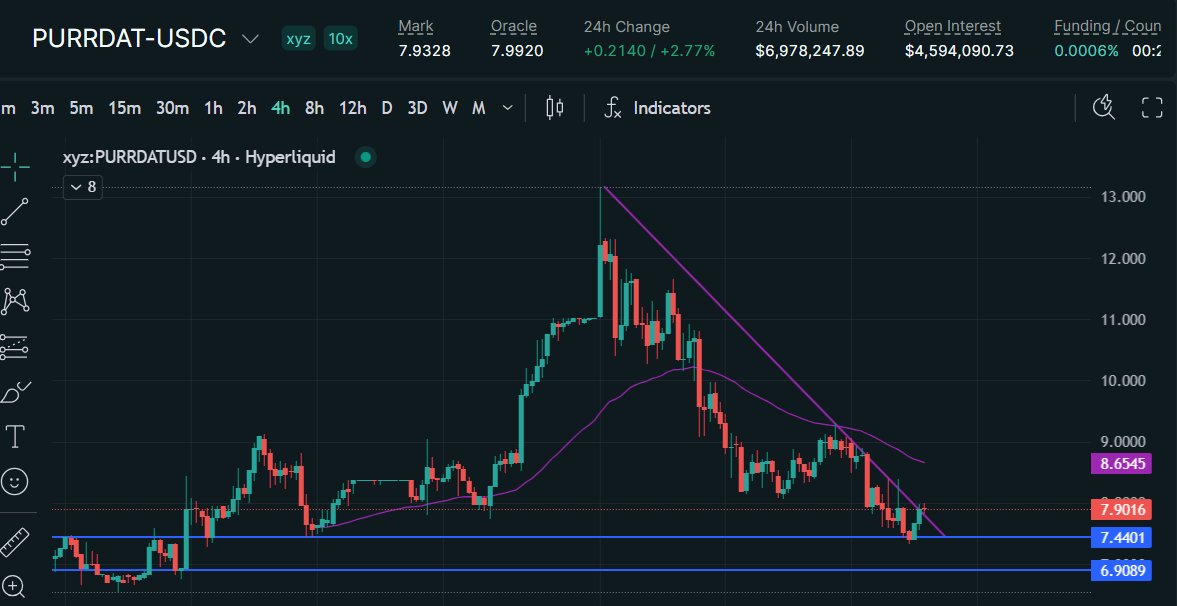Select the purple 8.6545 moving average label
This screenshot has width=1177, height=606.
click(1122, 464)
